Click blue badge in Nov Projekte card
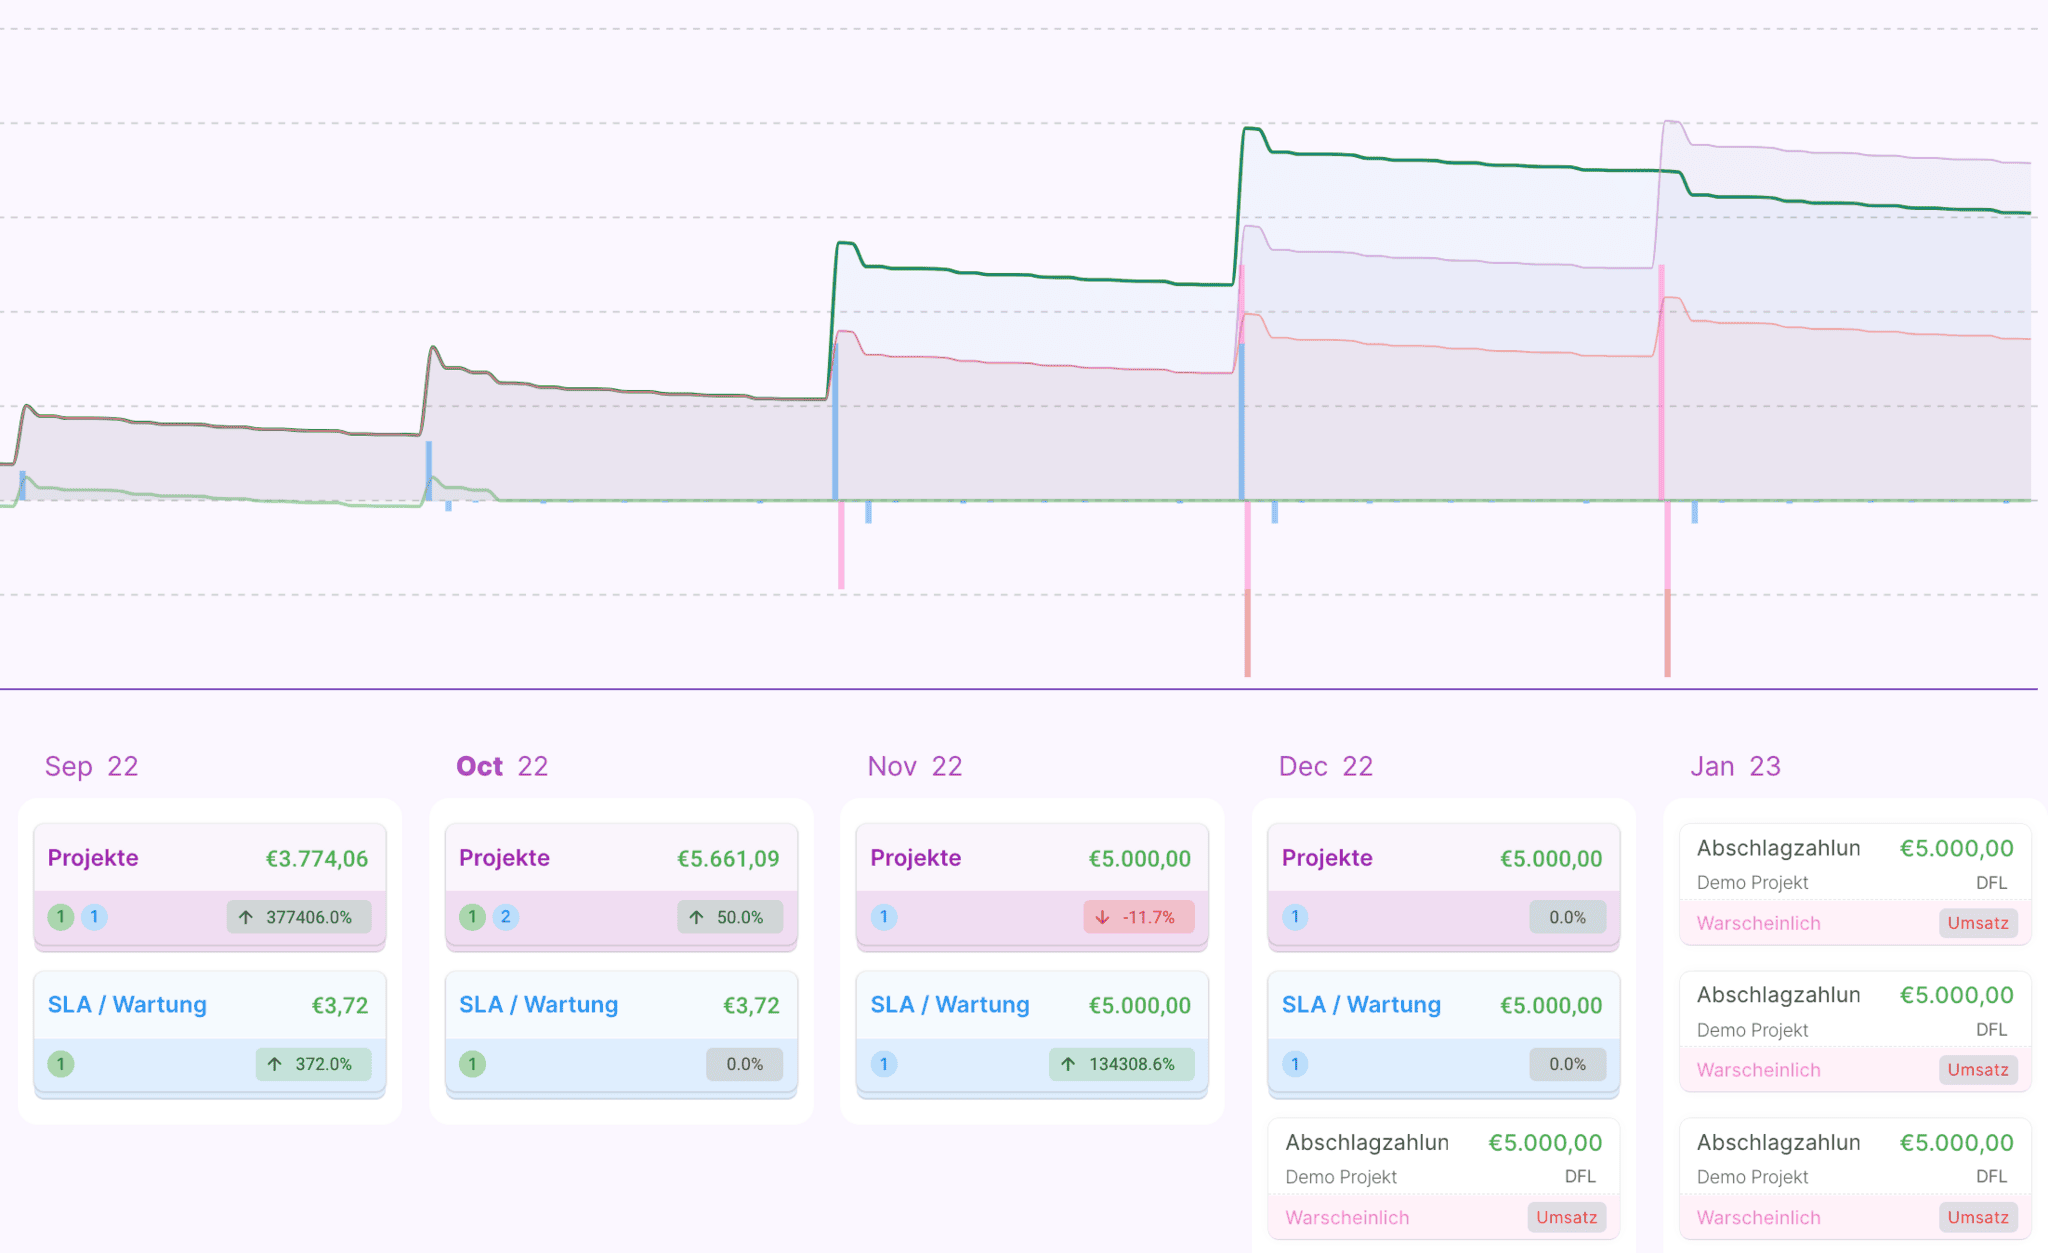Viewport: 2048px width, 1253px height. [884, 917]
